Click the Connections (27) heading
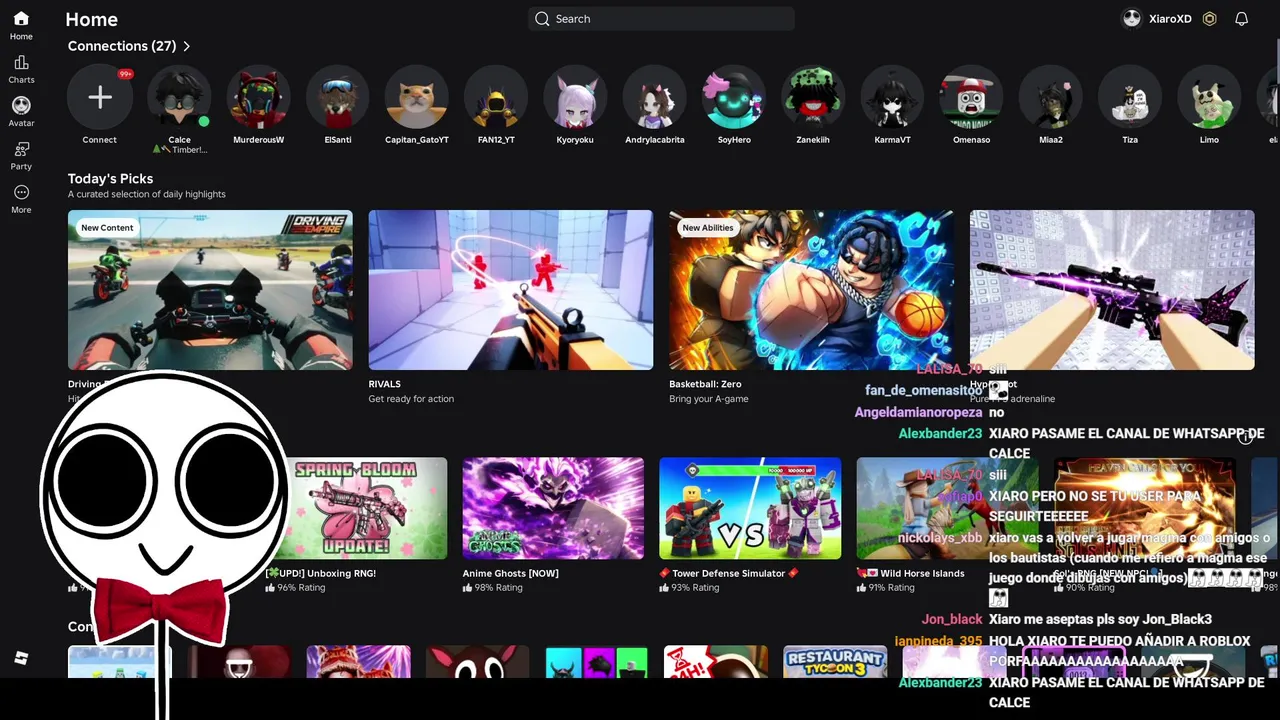This screenshot has width=1280, height=720. 122,46
